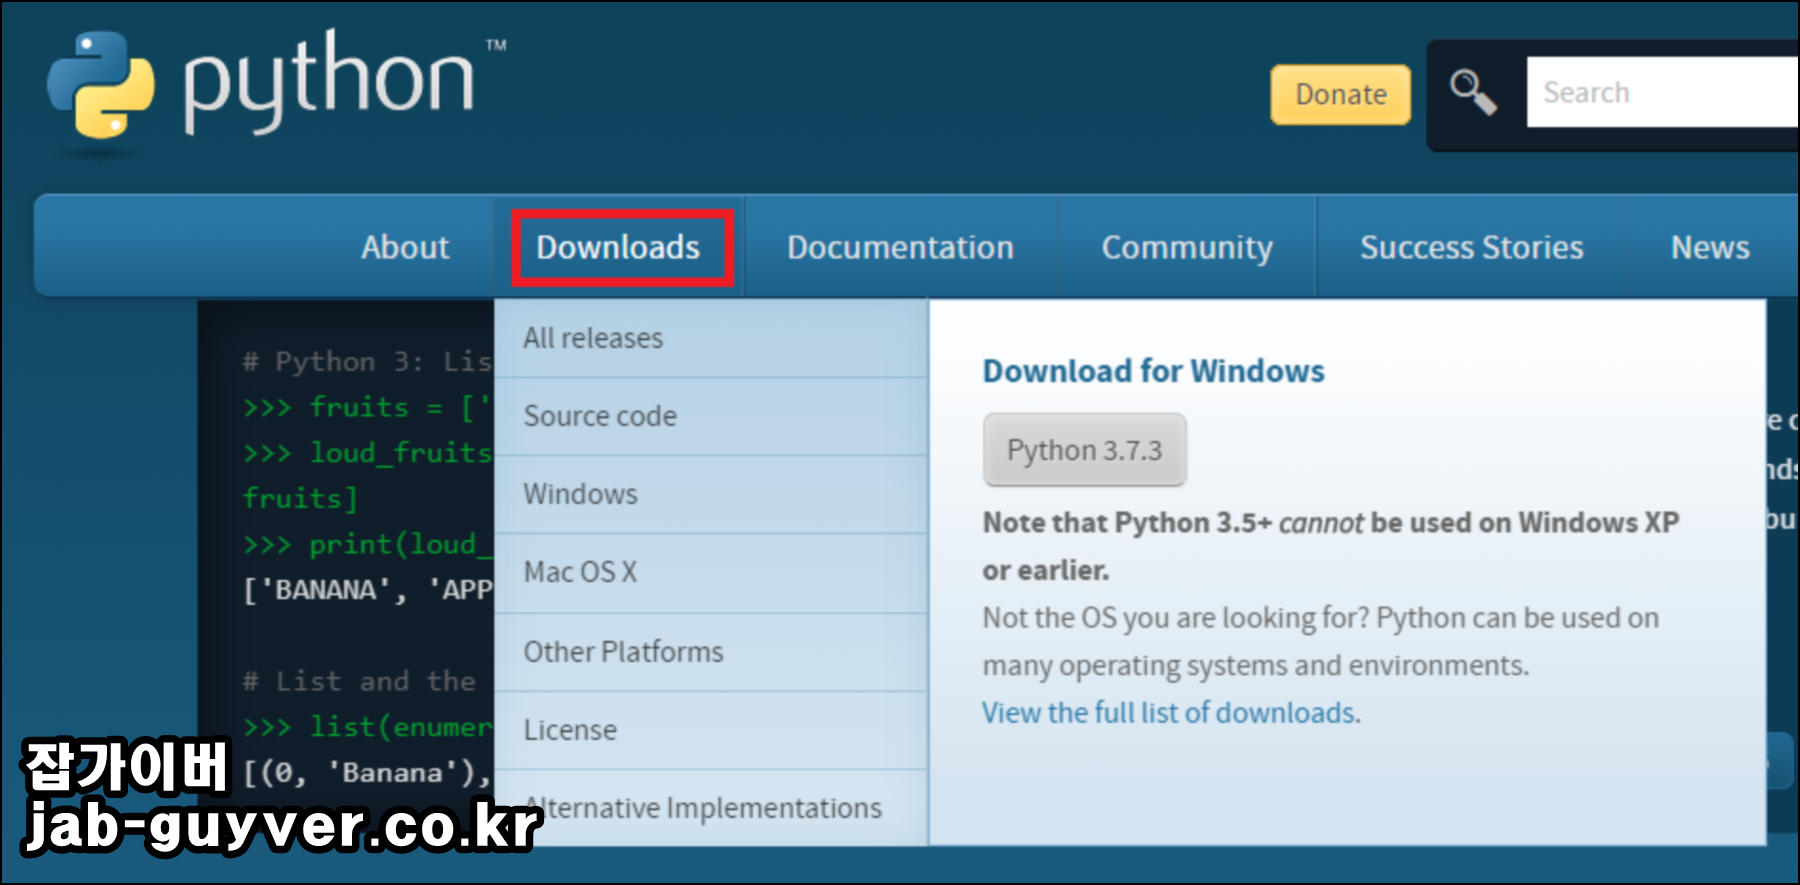Viewport: 1800px width, 885px height.
Task: Click the python wordmark text logo
Action: pyautogui.click(x=329, y=84)
